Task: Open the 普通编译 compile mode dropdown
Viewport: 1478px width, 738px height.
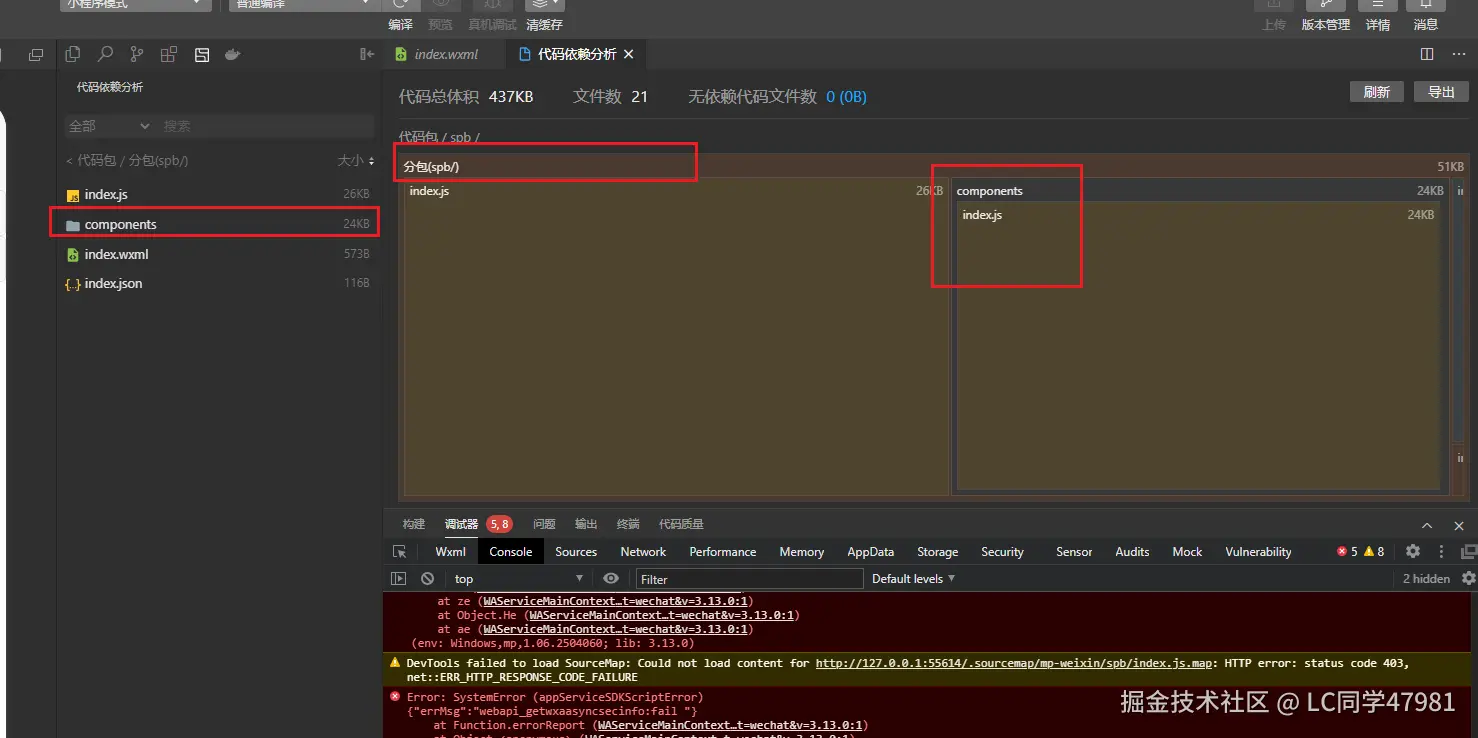Action: 303,5
